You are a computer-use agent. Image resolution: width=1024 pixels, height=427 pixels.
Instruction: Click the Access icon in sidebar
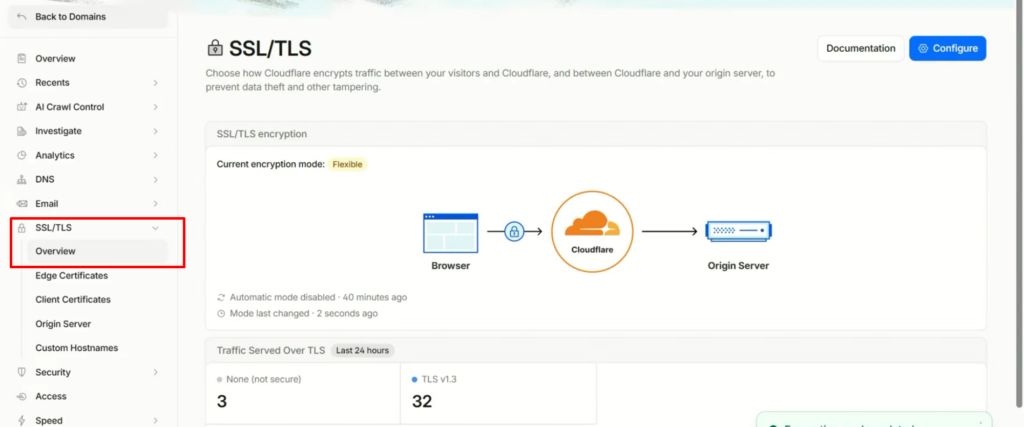coord(22,396)
